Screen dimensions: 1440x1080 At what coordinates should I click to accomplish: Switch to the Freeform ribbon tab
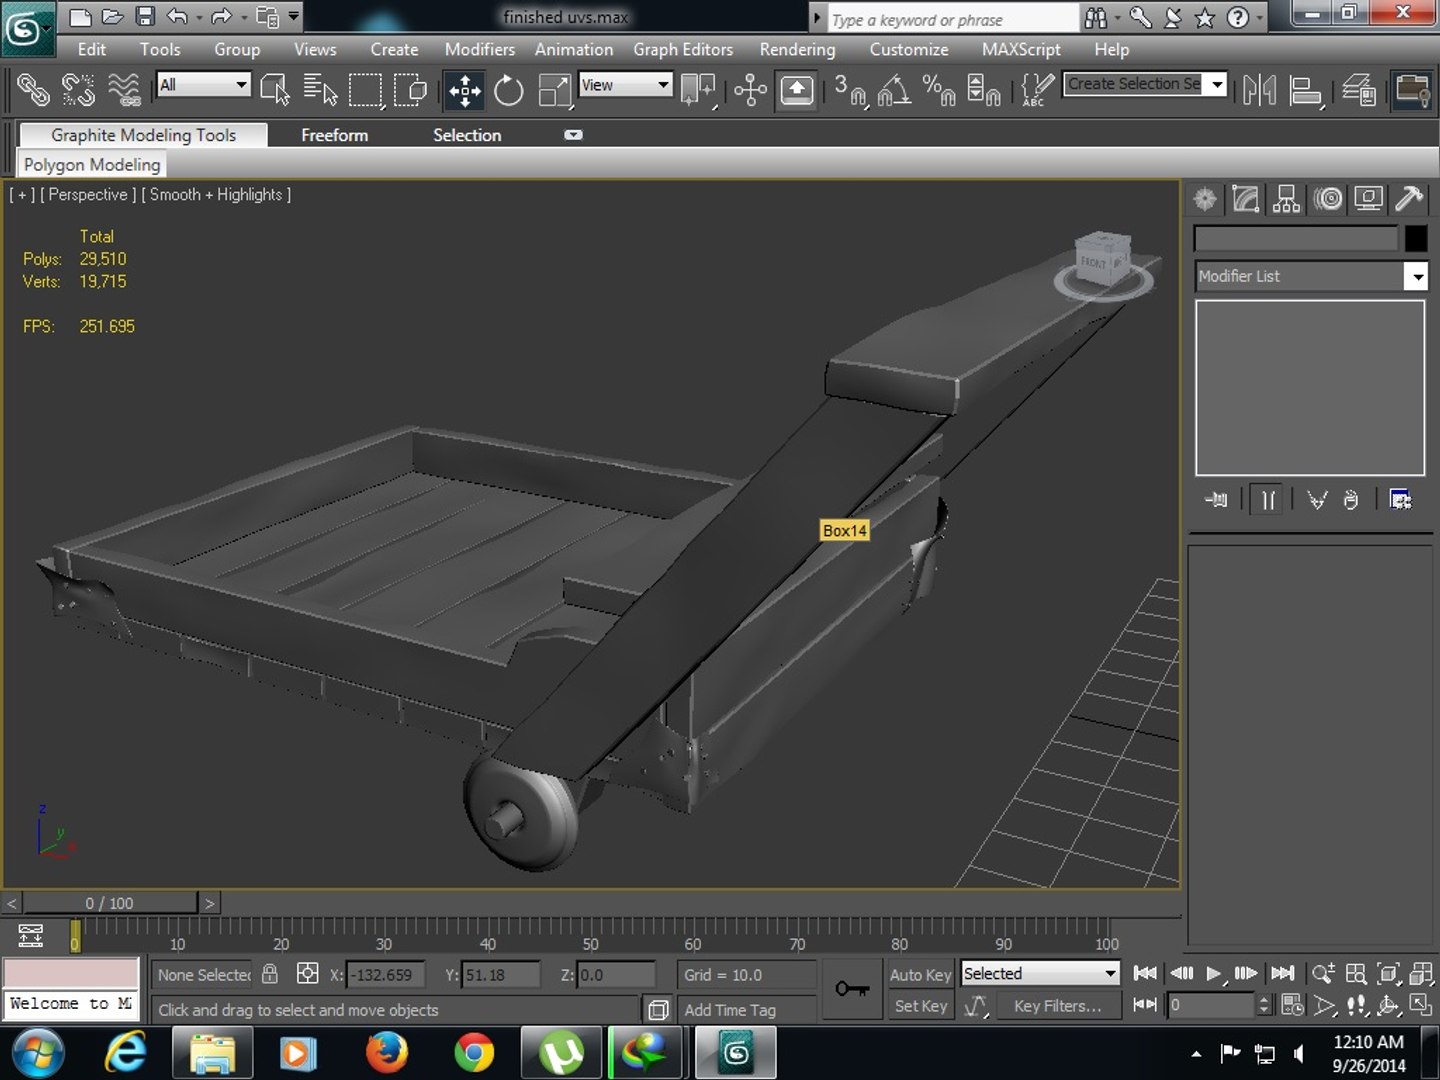pyautogui.click(x=335, y=135)
